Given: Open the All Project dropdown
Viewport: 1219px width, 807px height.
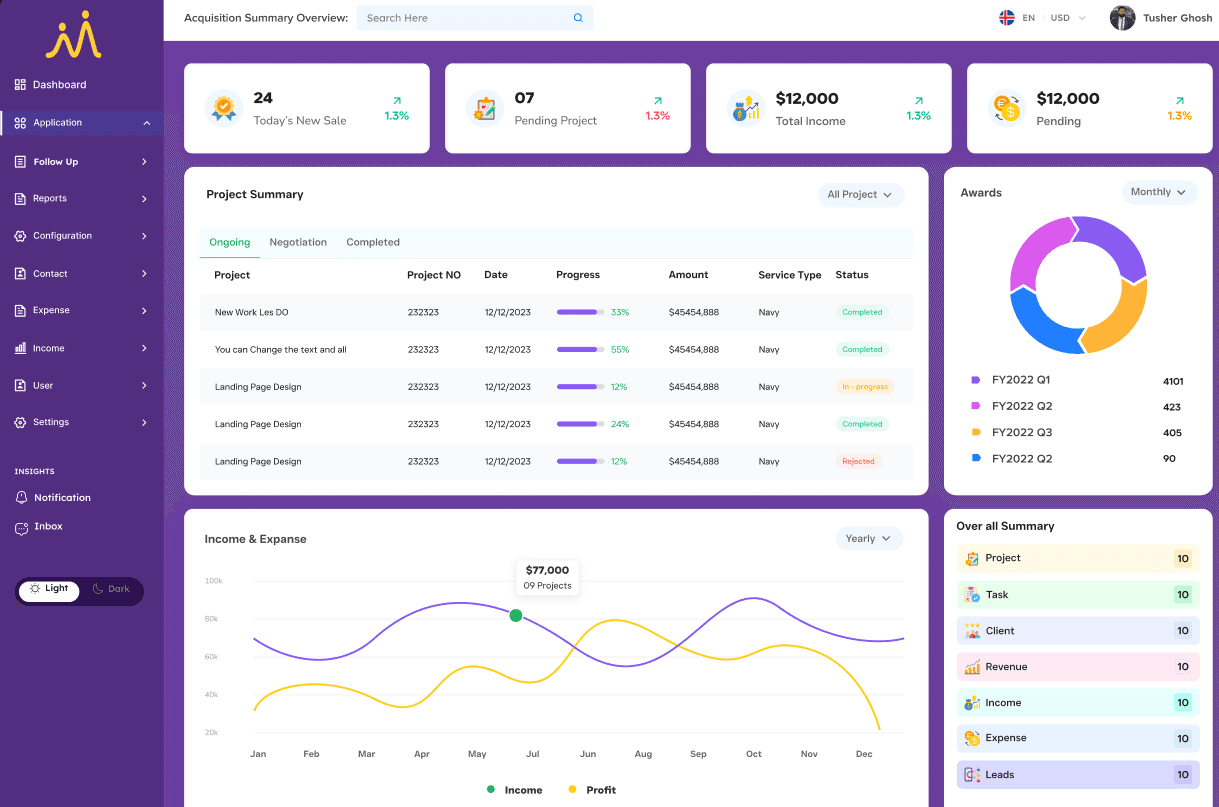Looking at the screenshot, I should pos(860,195).
